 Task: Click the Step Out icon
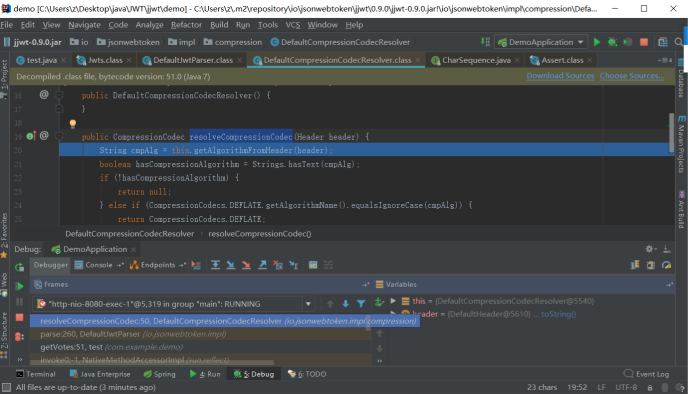point(262,265)
